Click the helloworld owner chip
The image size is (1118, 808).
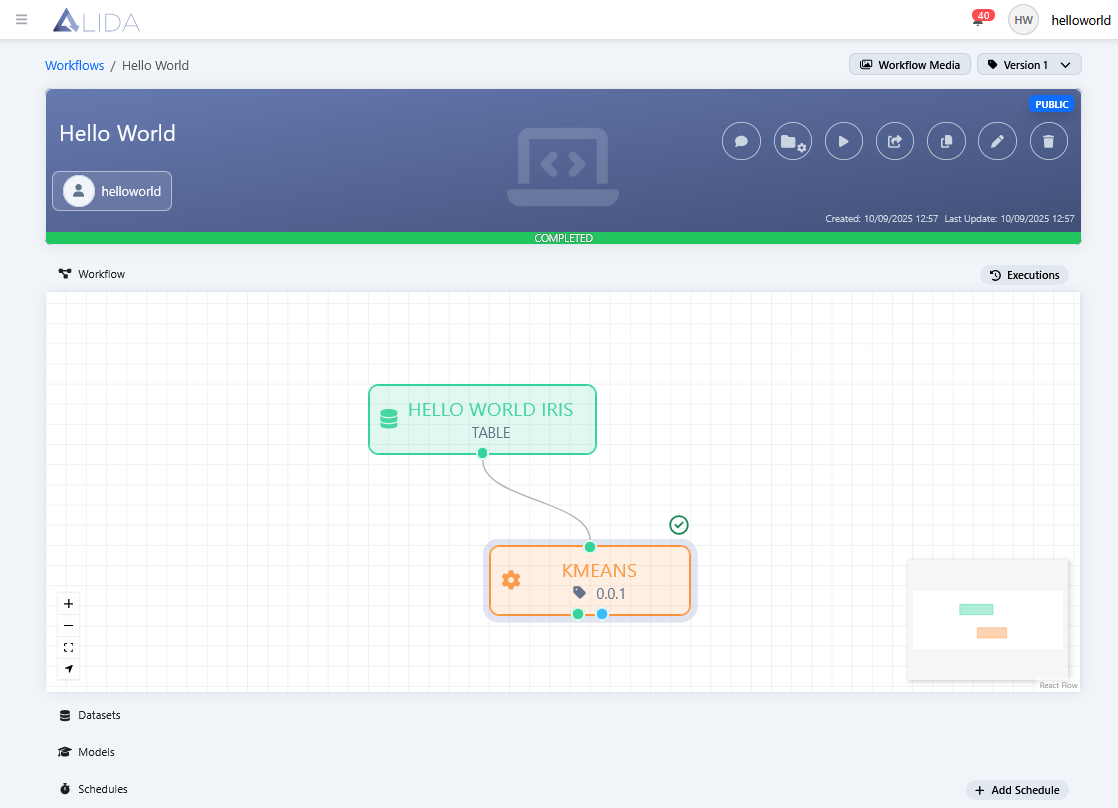click(112, 191)
